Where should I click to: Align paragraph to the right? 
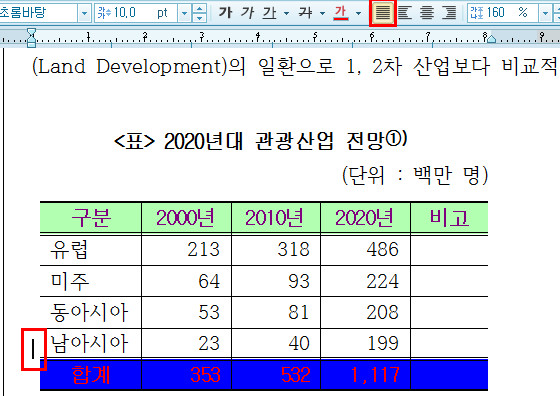[449, 13]
